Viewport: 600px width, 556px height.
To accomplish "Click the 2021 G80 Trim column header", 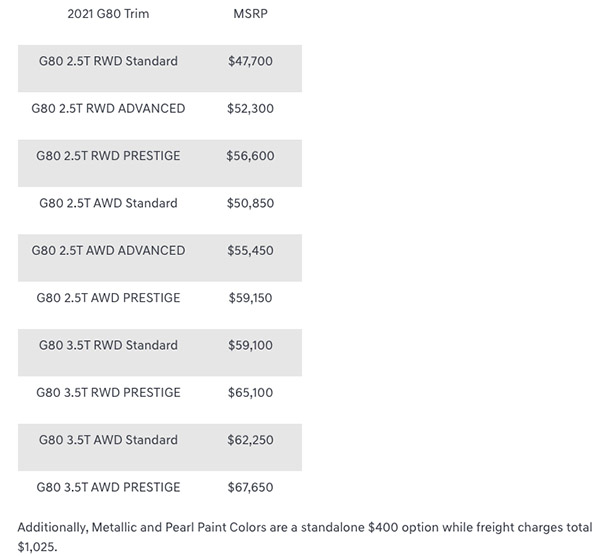I will click(108, 14).
